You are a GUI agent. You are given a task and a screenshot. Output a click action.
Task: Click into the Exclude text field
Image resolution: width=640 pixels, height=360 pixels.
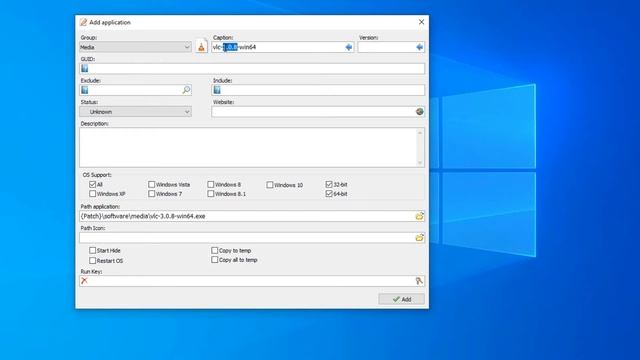tap(135, 90)
